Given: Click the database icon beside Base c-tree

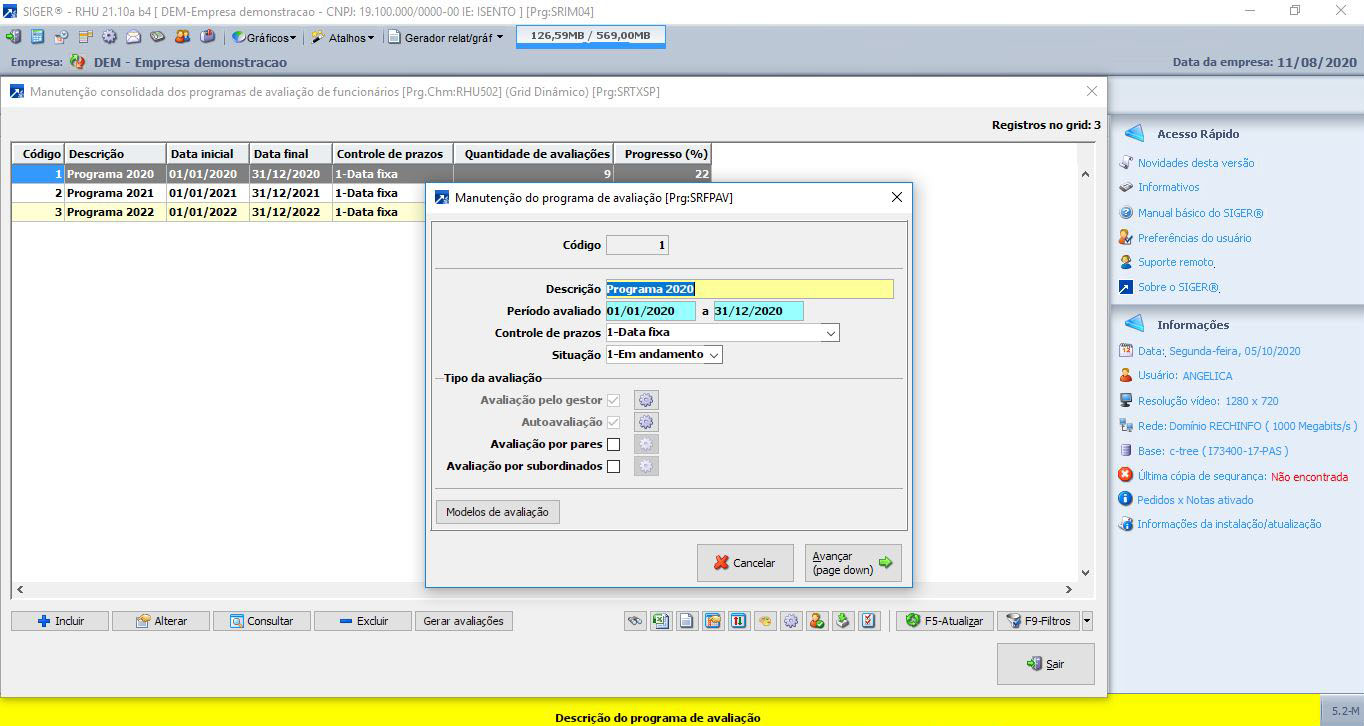Looking at the screenshot, I should tap(1126, 450).
